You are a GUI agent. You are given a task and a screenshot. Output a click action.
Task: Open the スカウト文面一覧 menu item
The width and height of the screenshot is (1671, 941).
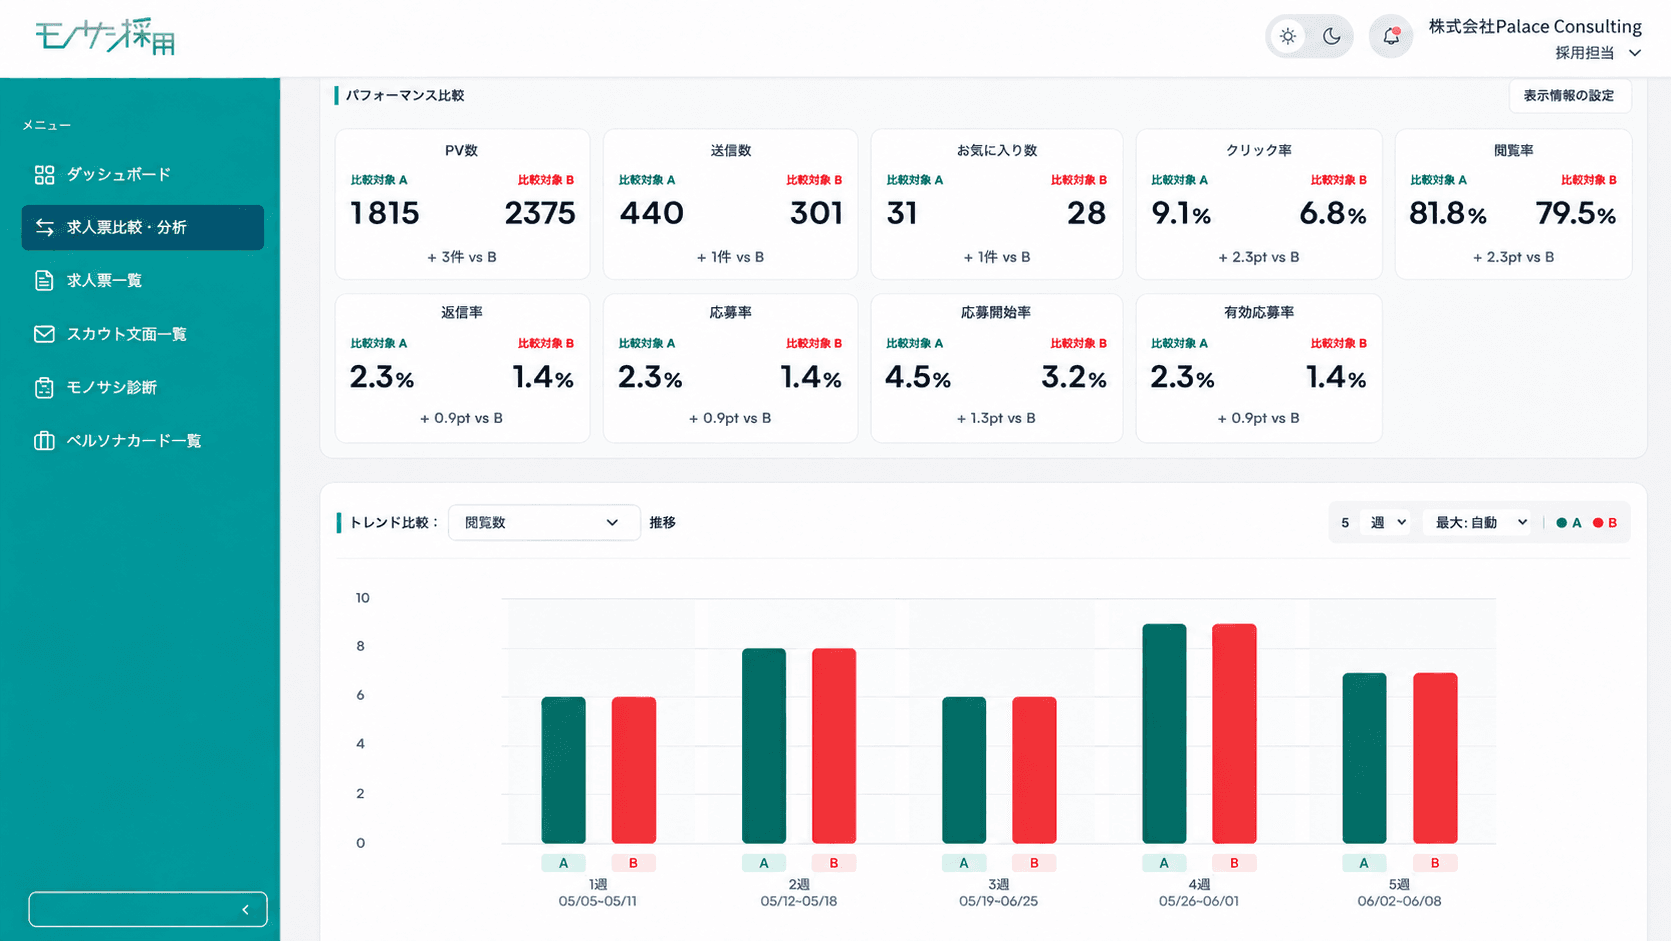(143, 334)
